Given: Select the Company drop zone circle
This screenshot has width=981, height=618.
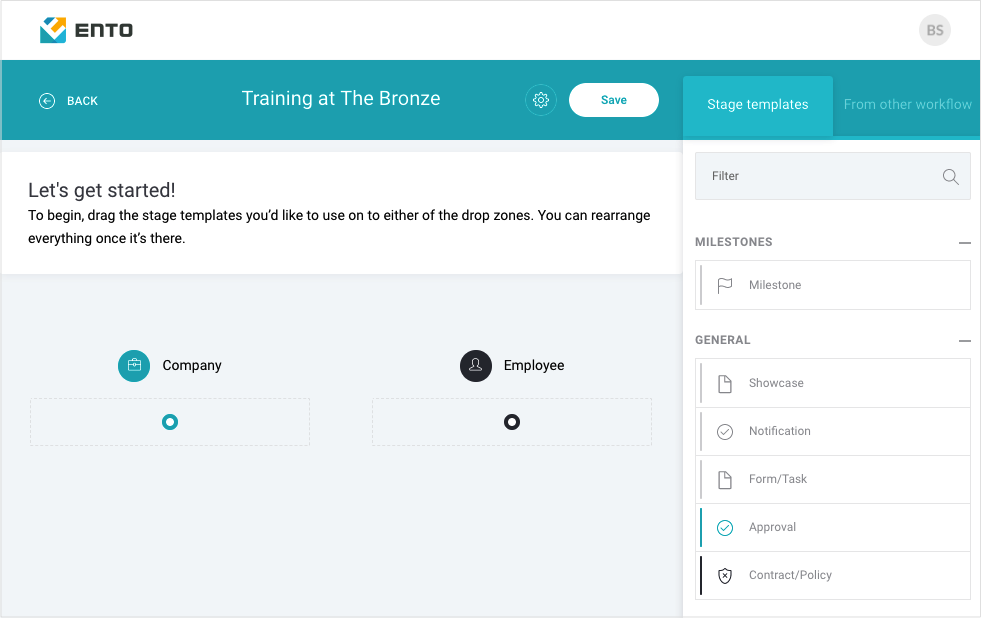Looking at the screenshot, I should click(170, 422).
